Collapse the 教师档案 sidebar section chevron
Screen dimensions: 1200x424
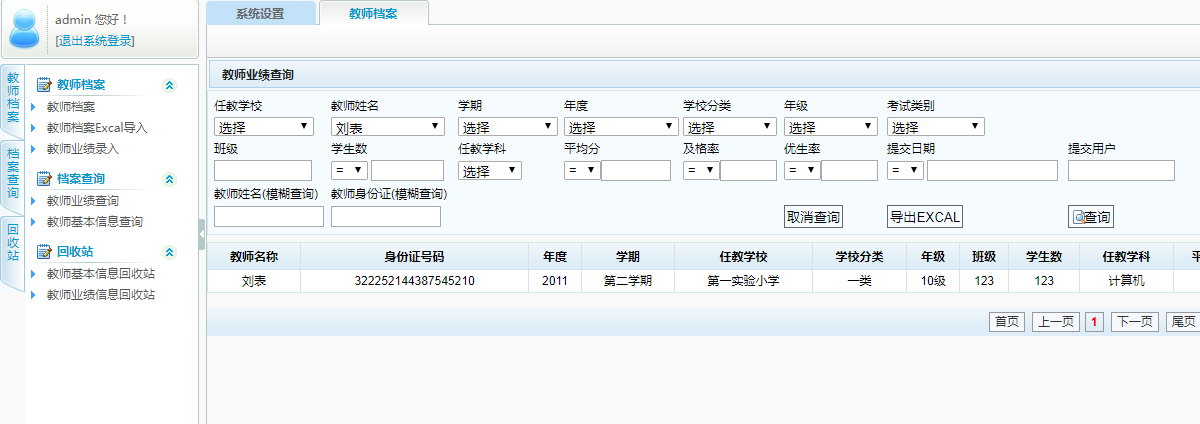coord(169,85)
